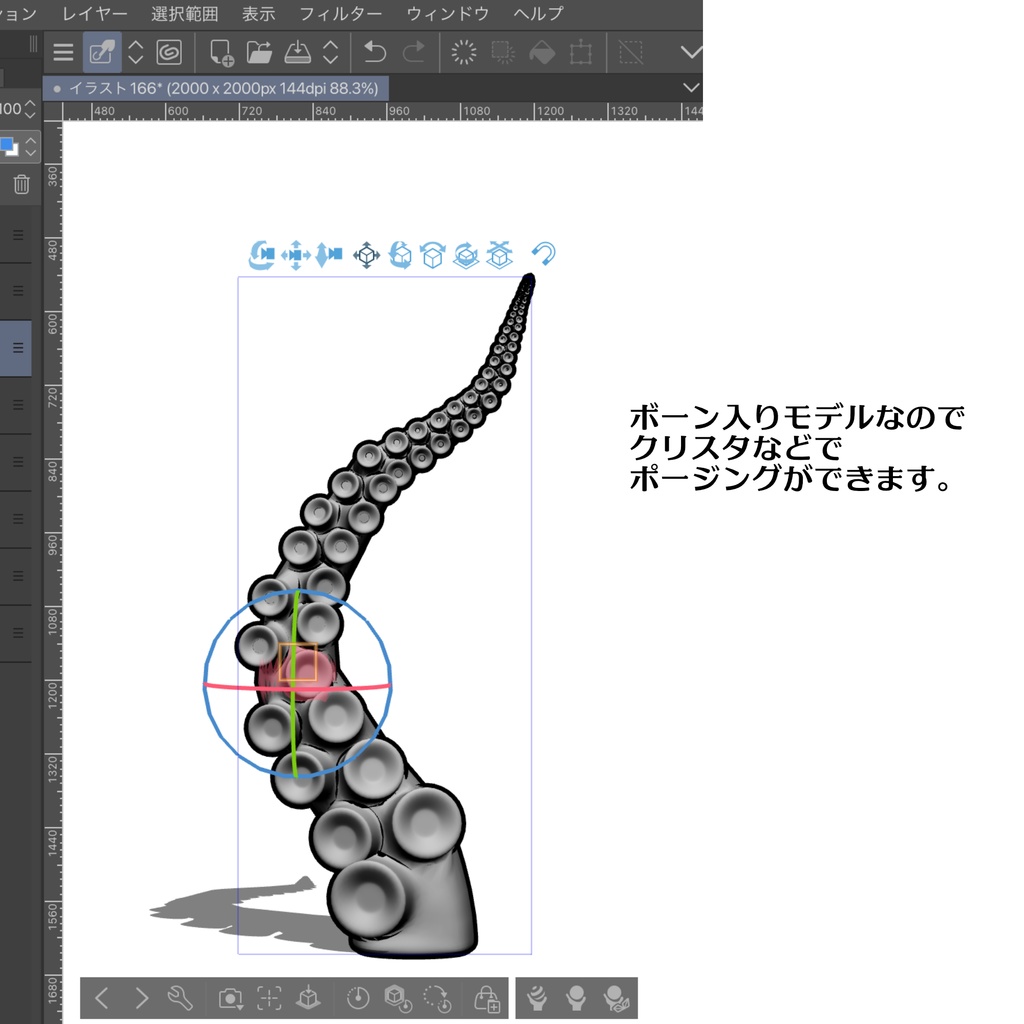This screenshot has width=1024, height=1024.
Task: Tap the 3D camera rotate icon above the tentacle
Action: 260,255
